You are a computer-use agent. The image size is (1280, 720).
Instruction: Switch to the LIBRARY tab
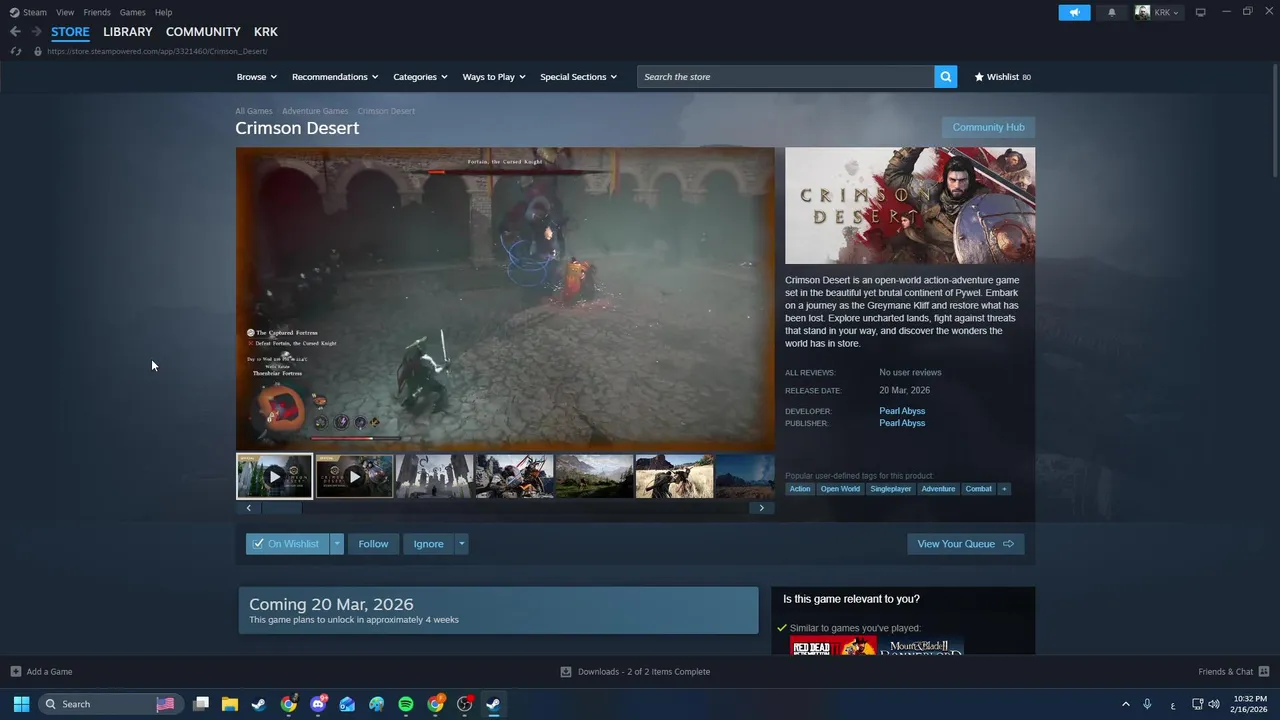click(128, 32)
